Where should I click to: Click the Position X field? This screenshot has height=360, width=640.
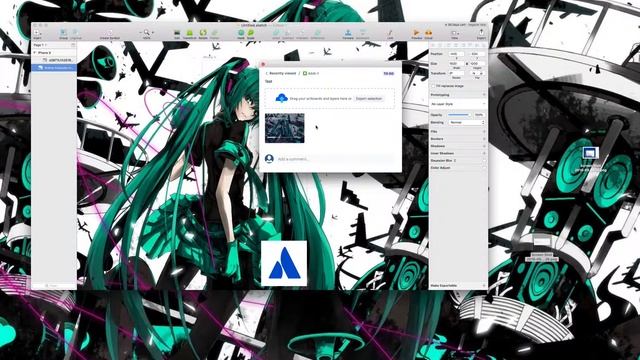(456, 54)
